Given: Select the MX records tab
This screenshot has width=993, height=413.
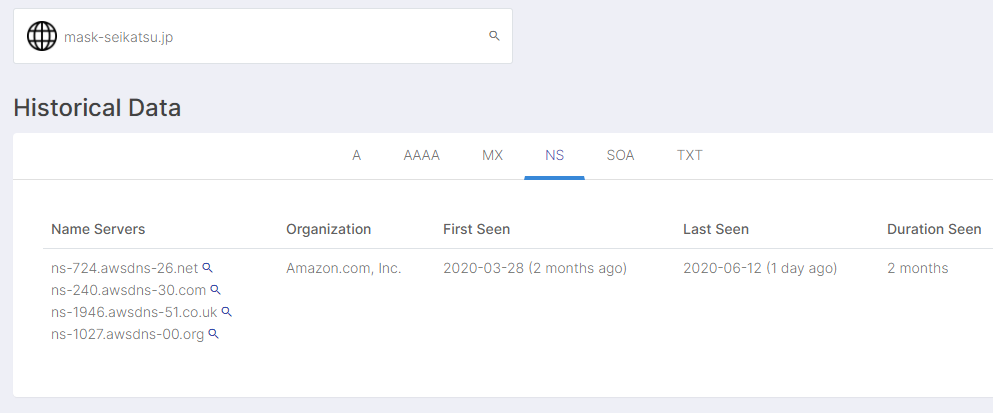Looking at the screenshot, I should pyautogui.click(x=492, y=155).
